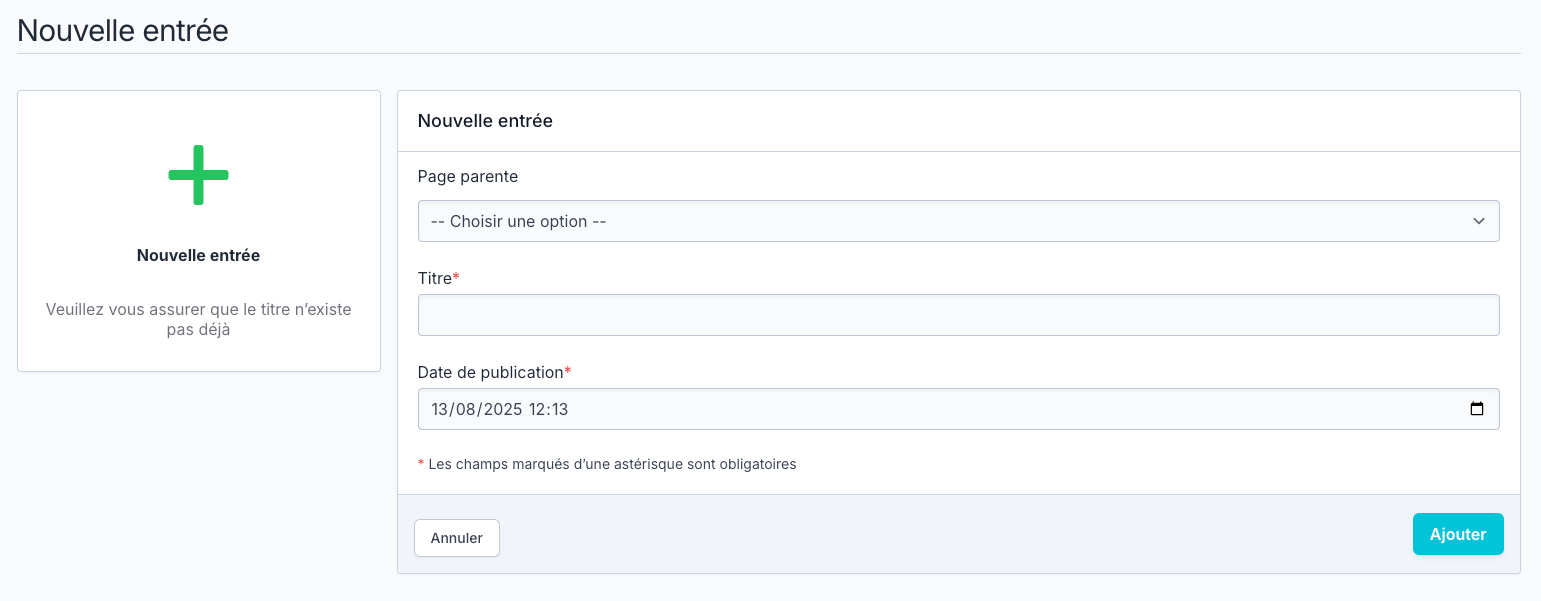Select the hour value 12 in publication time

pyautogui.click(x=540, y=409)
